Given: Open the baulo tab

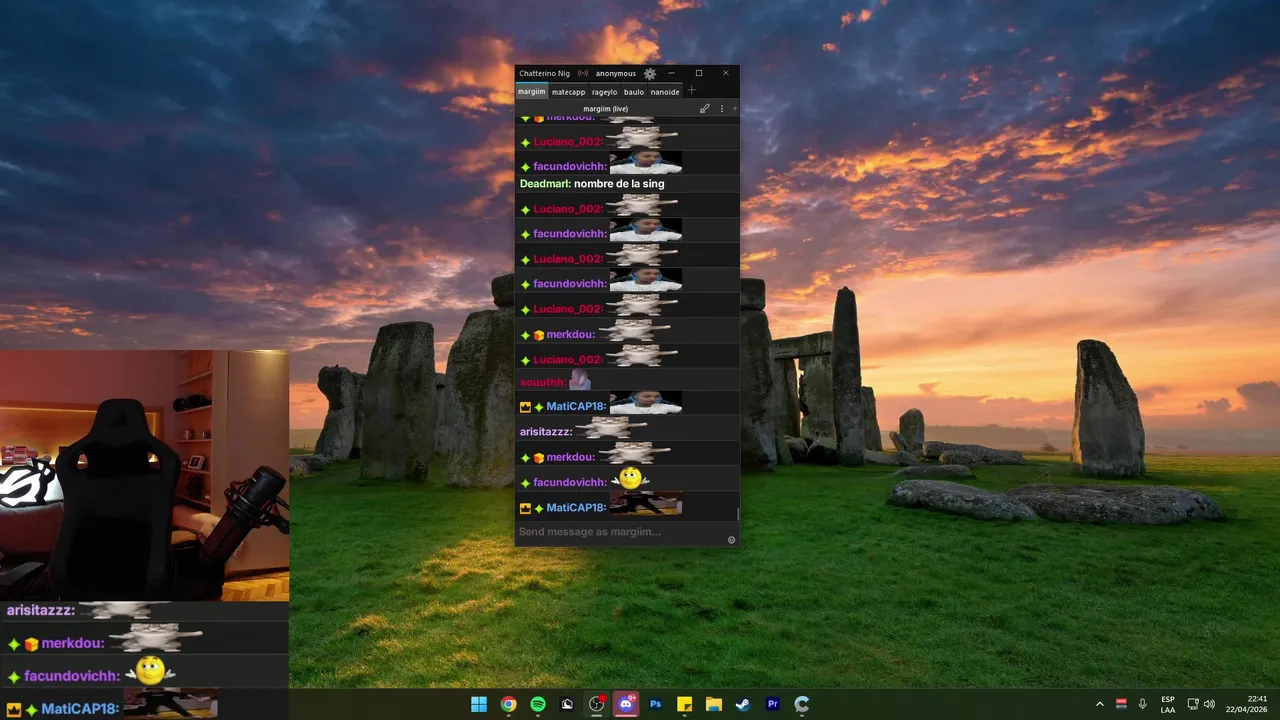Looking at the screenshot, I should pyautogui.click(x=634, y=91).
